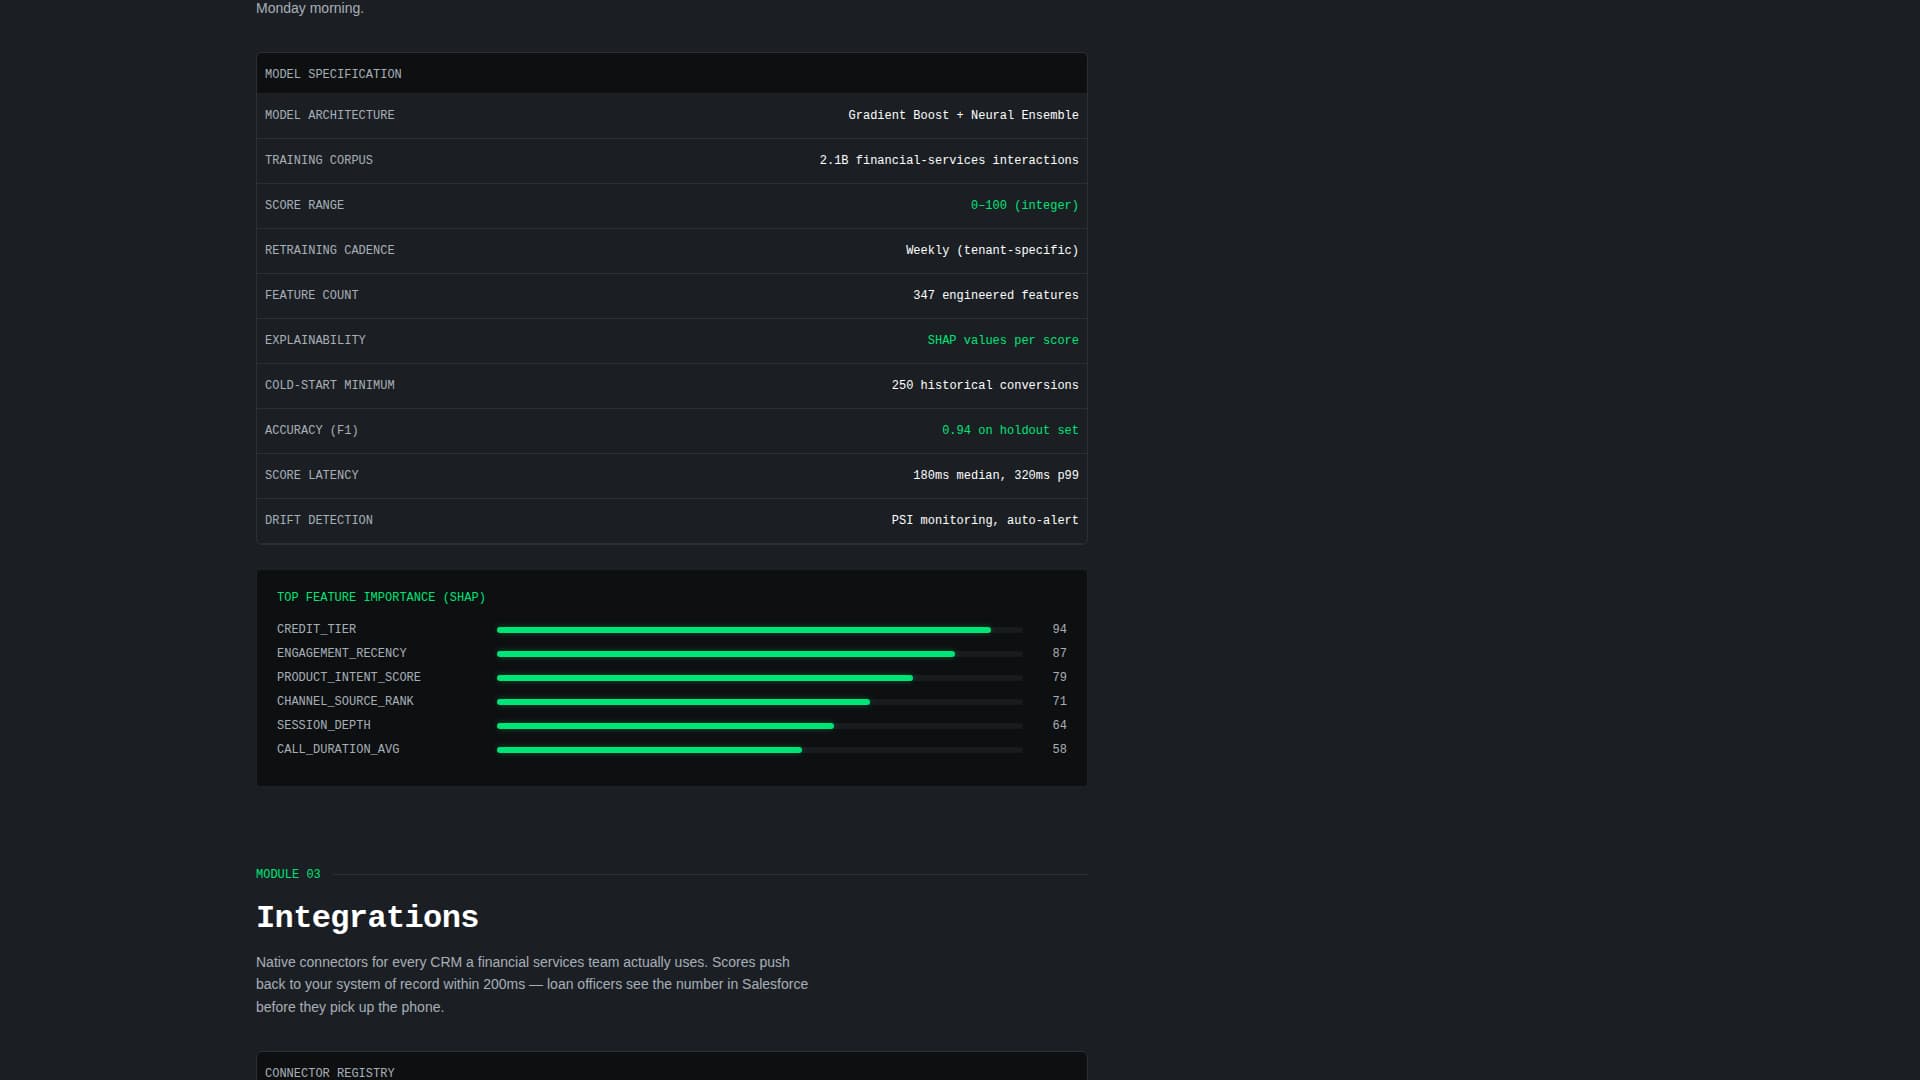1920x1080 pixels.
Task: Select the SCORE RANGE label
Action: tap(304, 205)
